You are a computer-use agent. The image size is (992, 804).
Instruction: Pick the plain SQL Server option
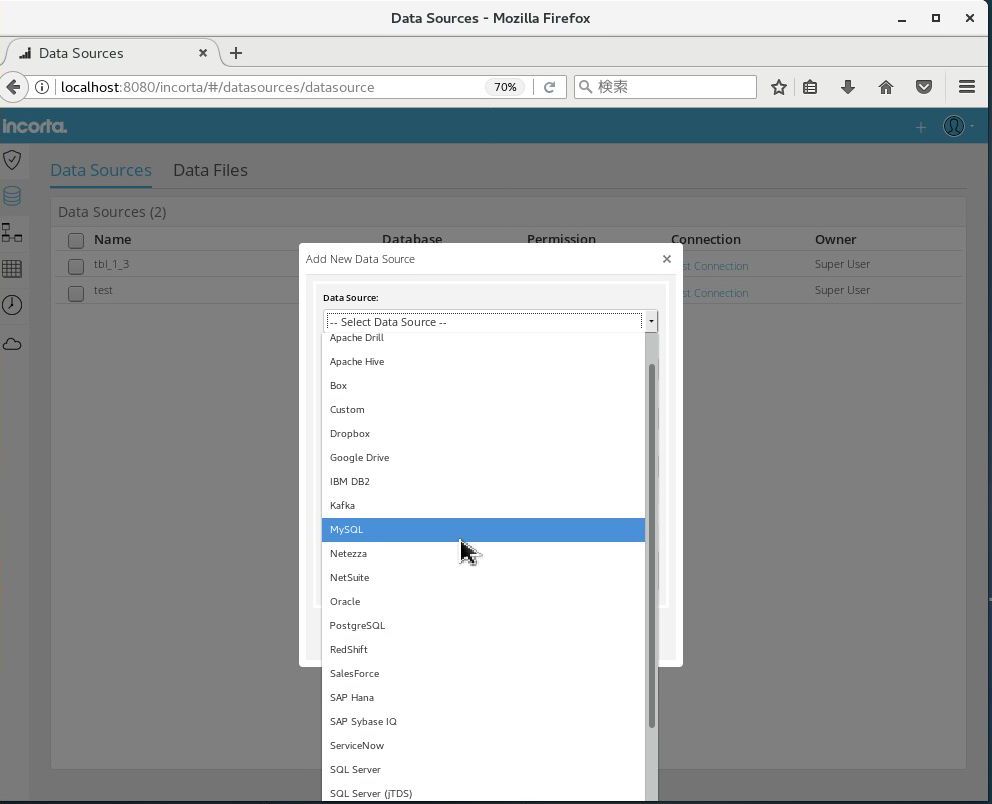(x=483, y=770)
